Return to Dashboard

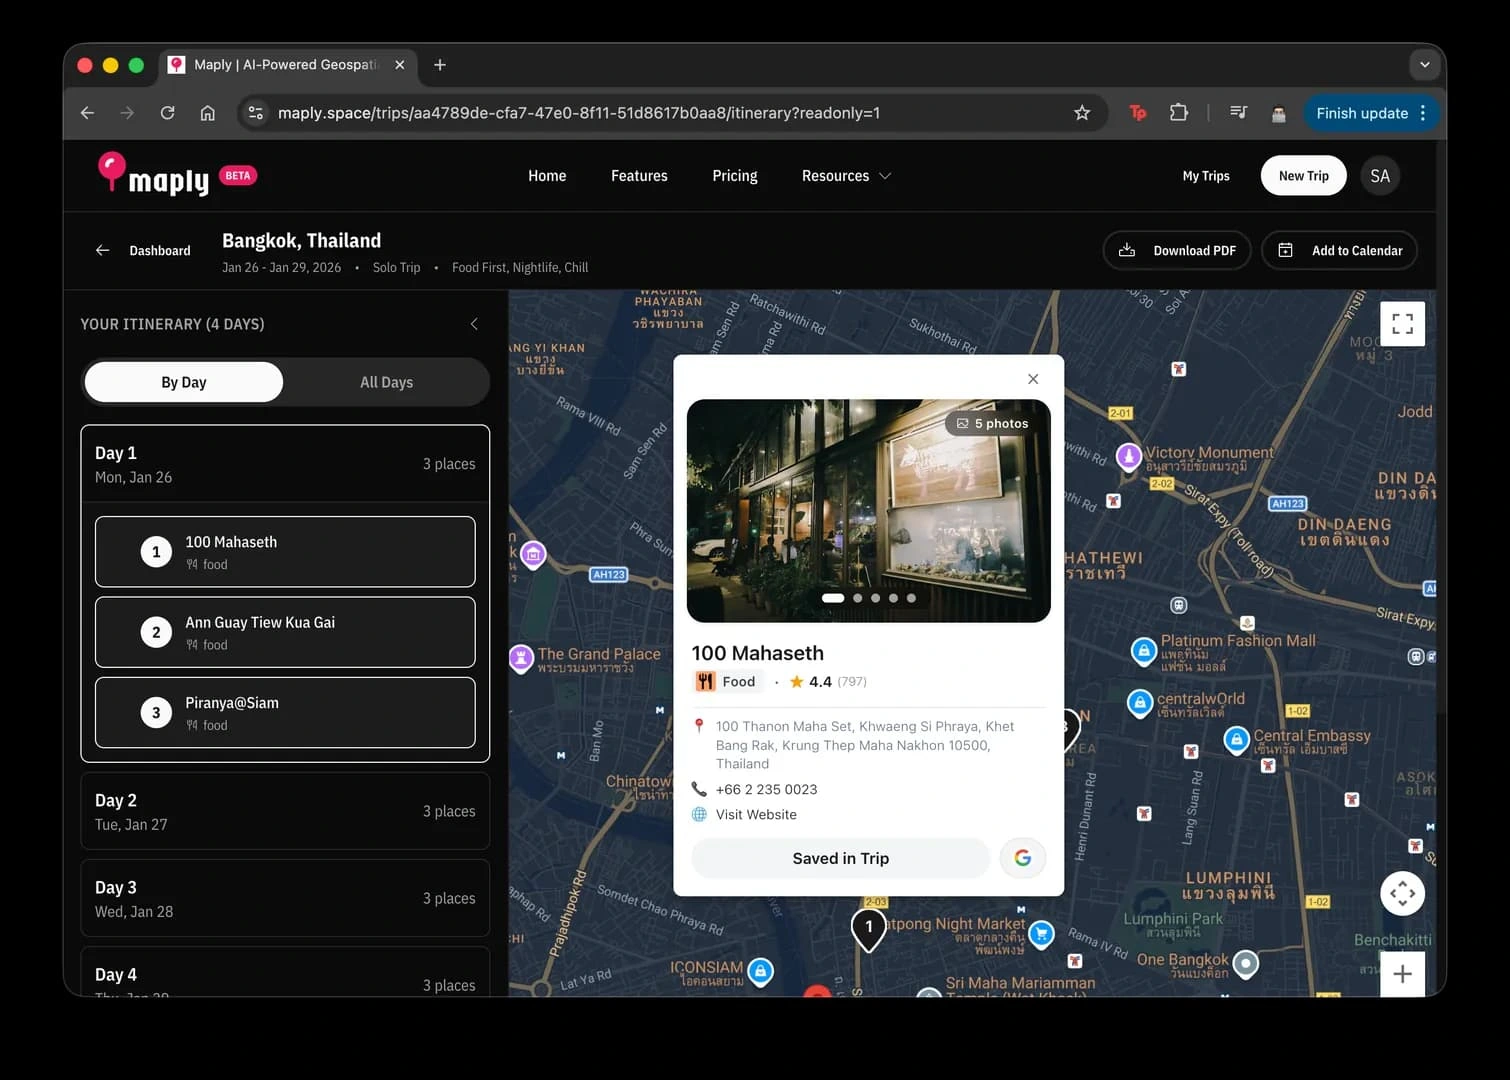tap(143, 251)
